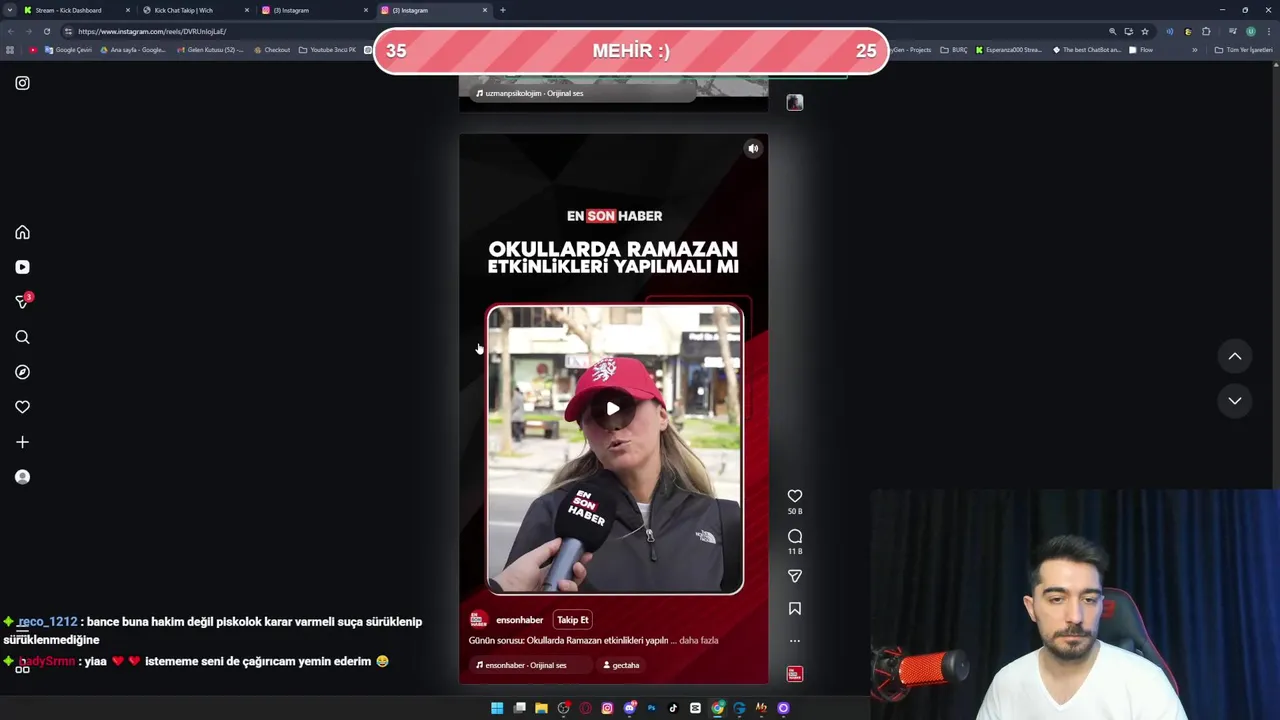Open Reels section from sidebar
1280x720 pixels.
(22, 267)
